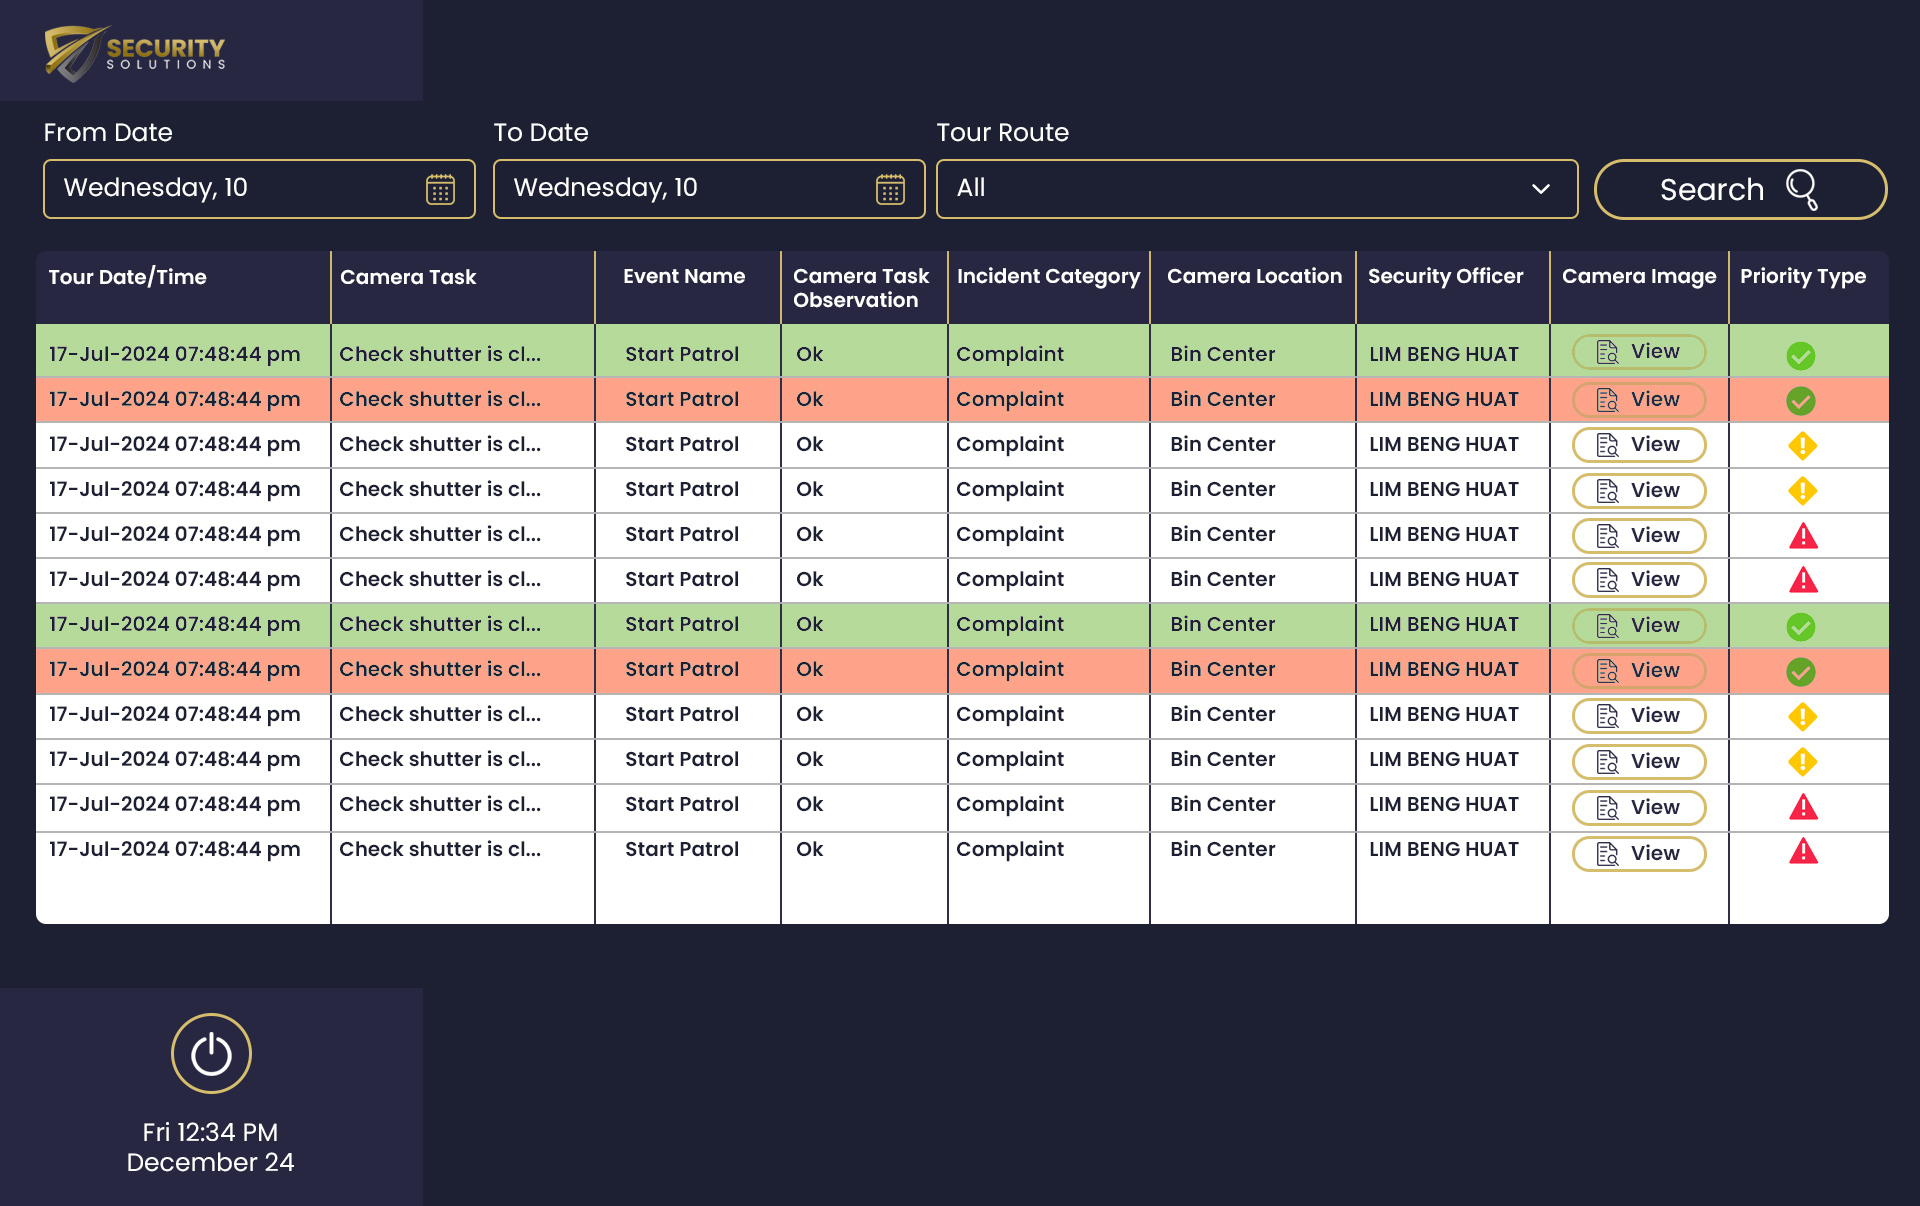Image resolution: width=1920 pixels, height=1206 pixels.
Task: Click the magnifier icon in Search button
Action: click(x=1802, y=189)
